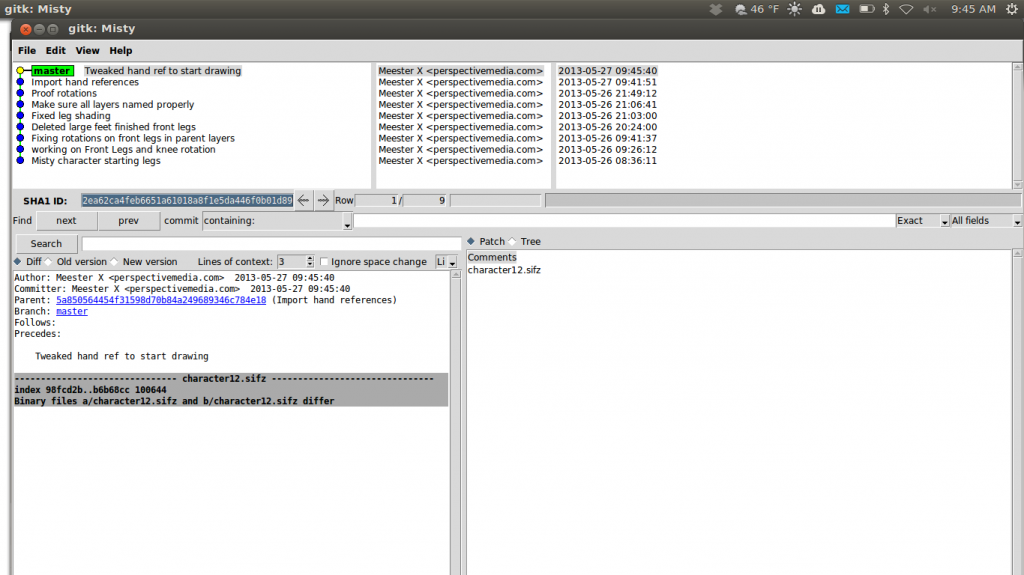Select commit Make sure all layers named properly
Image resolution: width=1024 pixels, height=575 pixels.
pos(112,105)
